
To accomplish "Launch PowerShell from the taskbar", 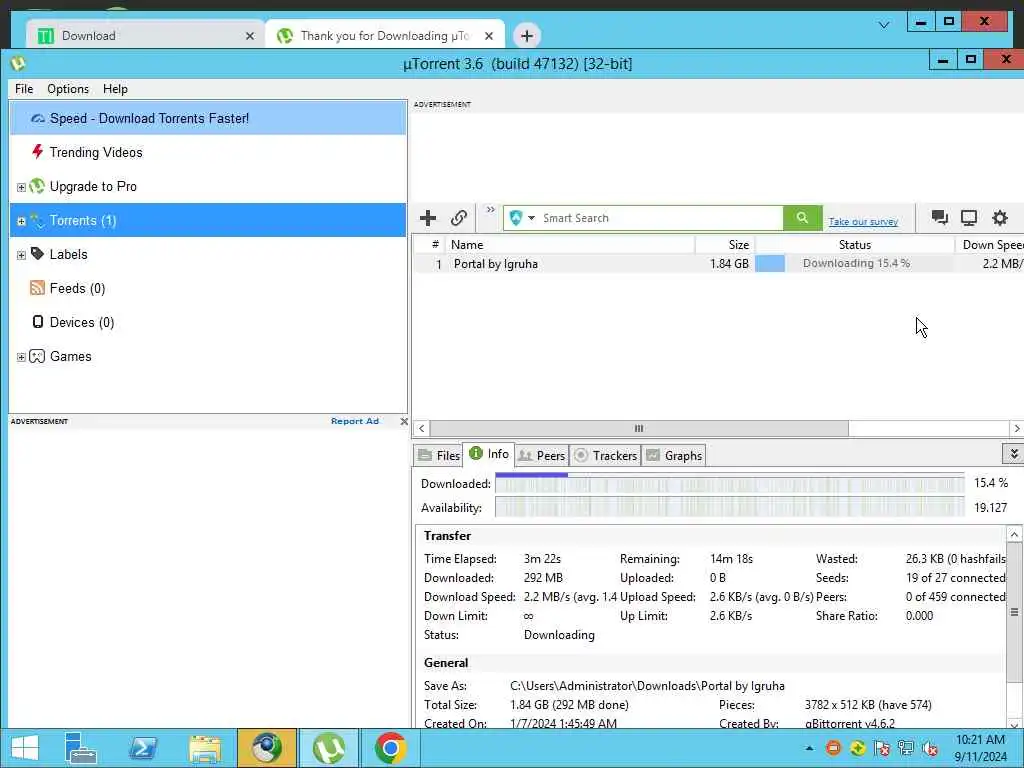I will [143, 748].
